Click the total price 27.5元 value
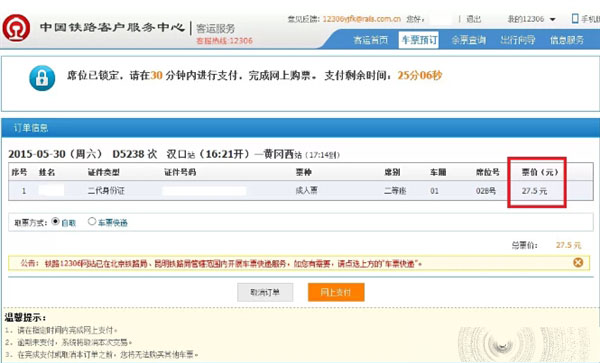 (x=568, y=245)
